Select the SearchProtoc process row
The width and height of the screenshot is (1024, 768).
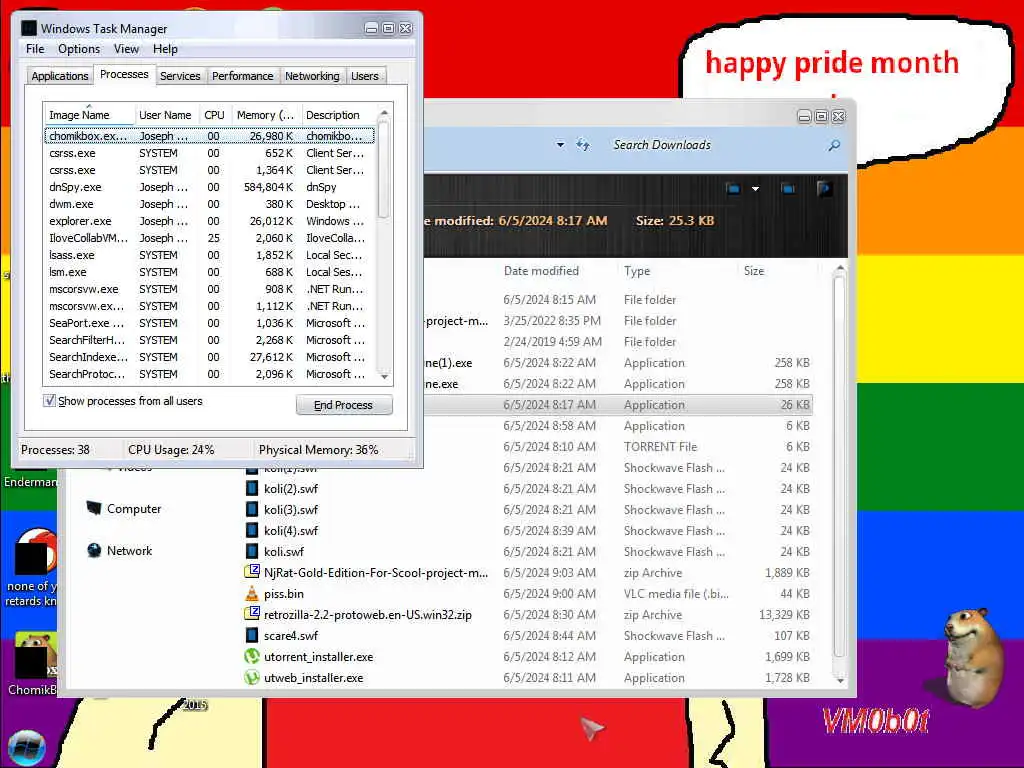[x=209, y=374]
